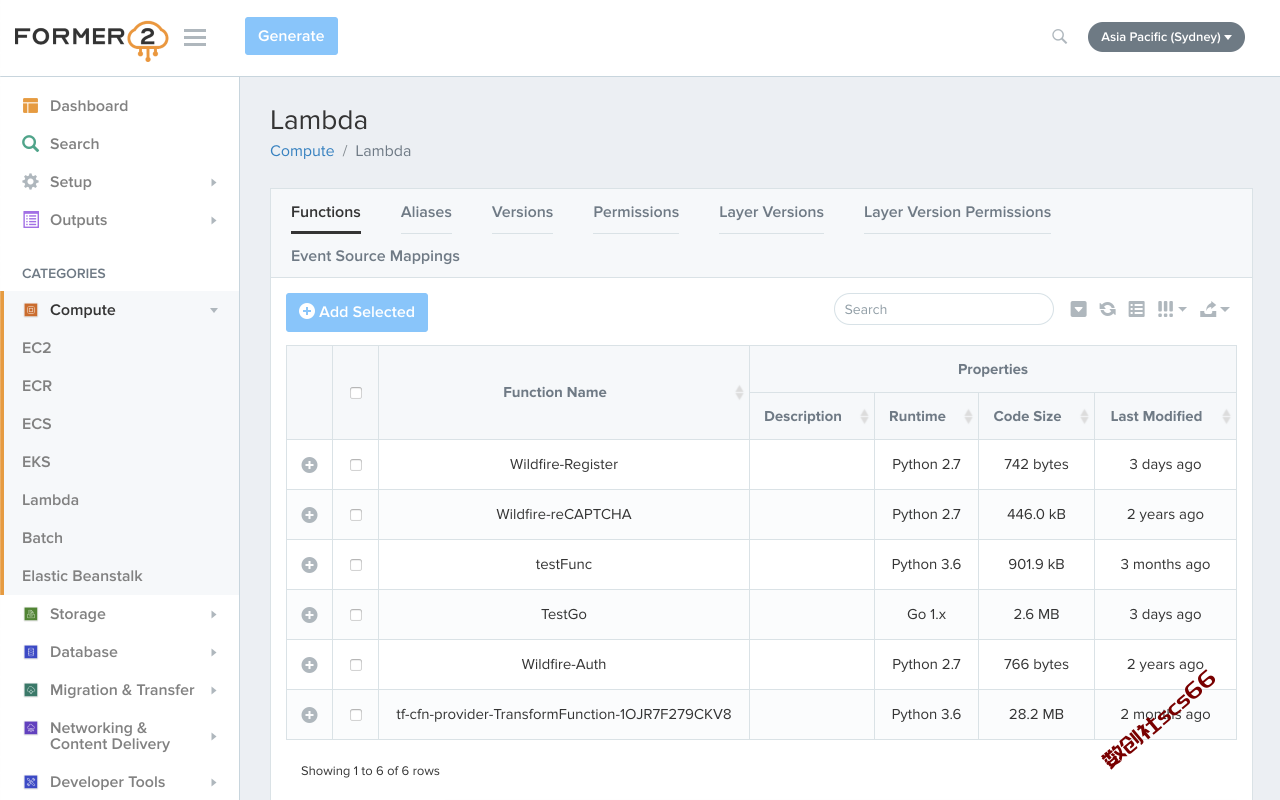The height and width of the screenshot is (800, 1280).
Task: Toggle the card view list icon
Action: (x=1136, y=309)
